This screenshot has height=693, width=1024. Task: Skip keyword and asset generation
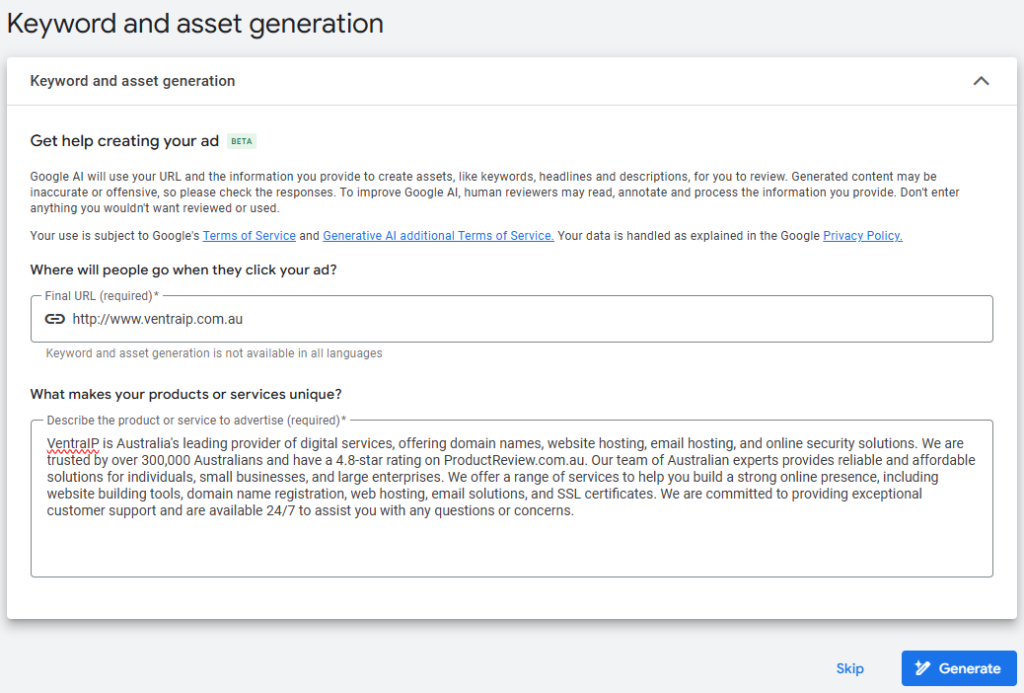tap(850, 668)
